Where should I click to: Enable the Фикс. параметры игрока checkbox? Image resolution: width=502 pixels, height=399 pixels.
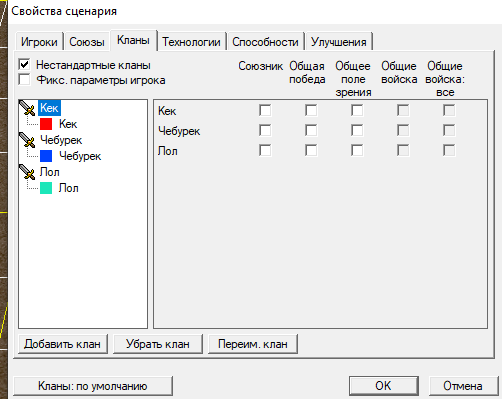coord(24,80)
